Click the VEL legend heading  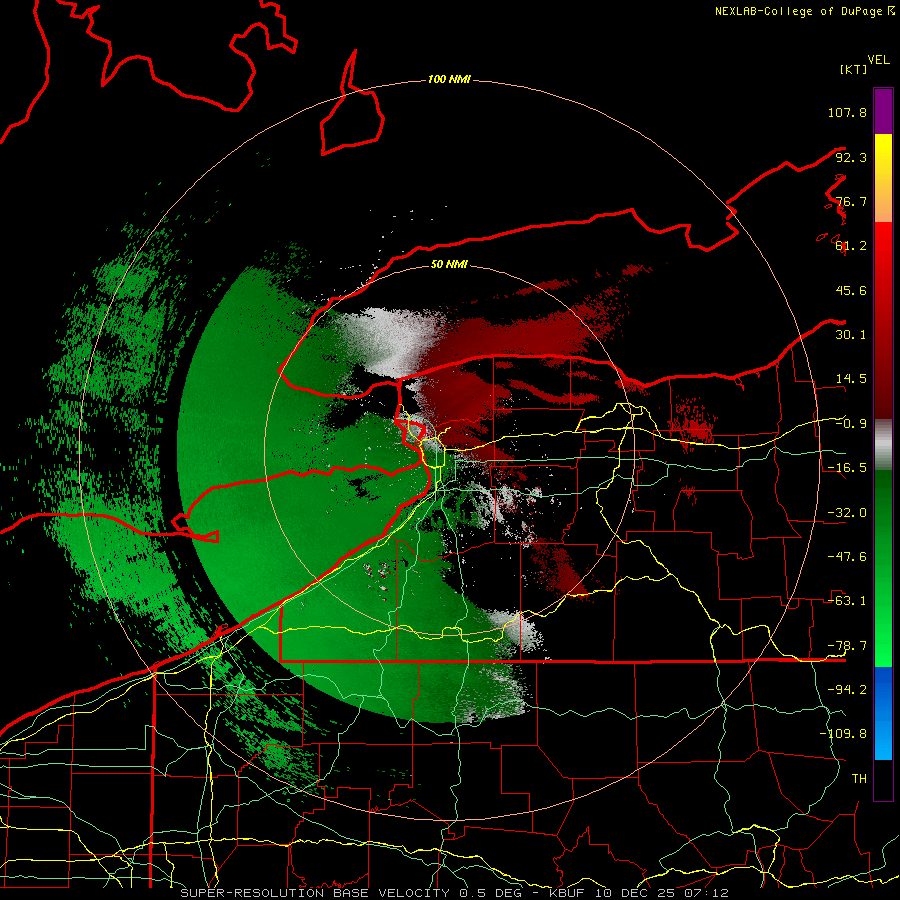pos(879,60)
